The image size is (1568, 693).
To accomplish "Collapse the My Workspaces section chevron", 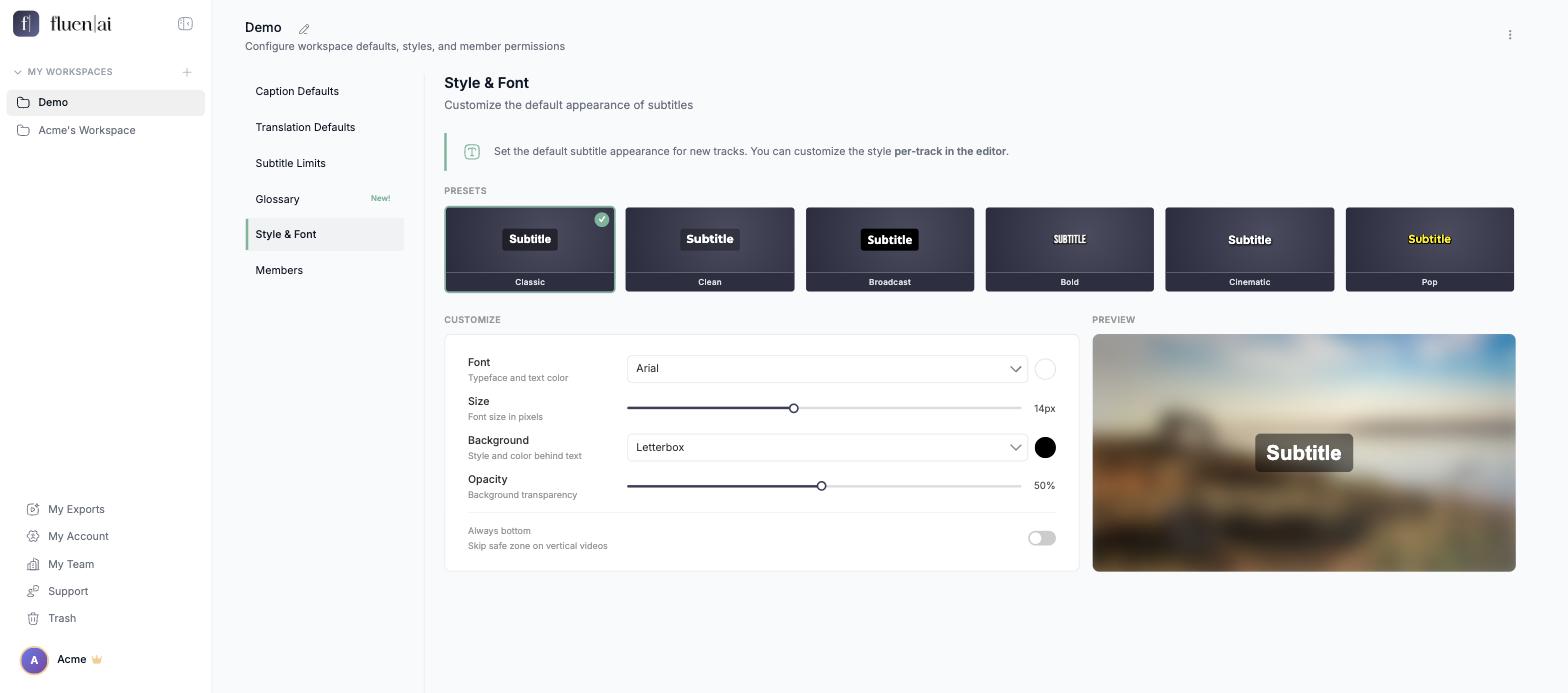I will click(x=17, y=72).
